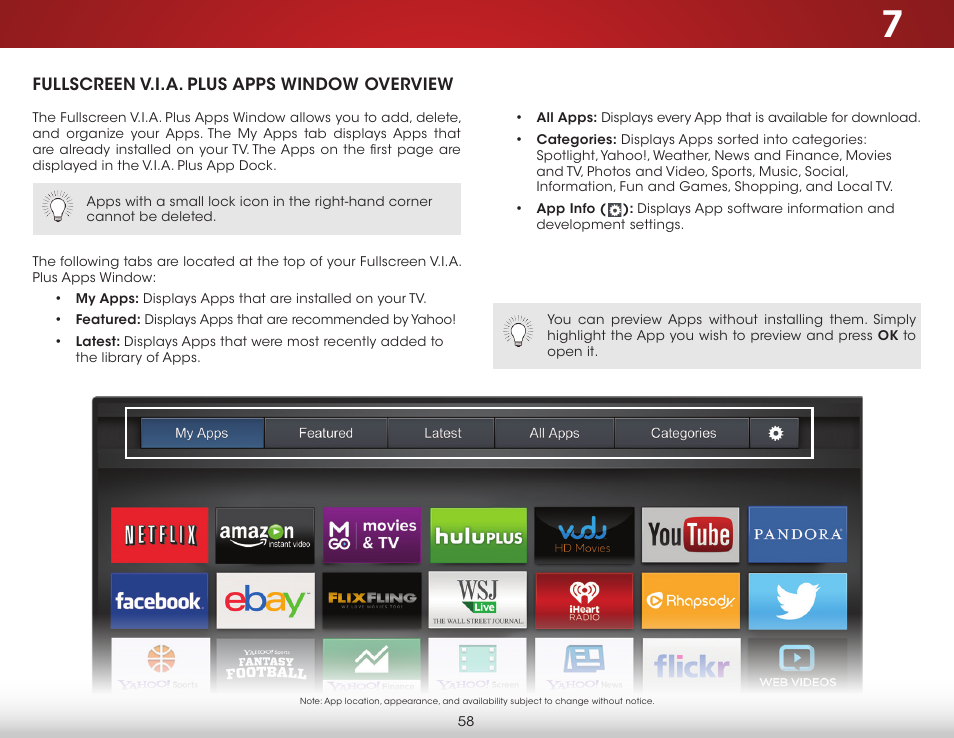Click the bold 'OK' in preview tip

tap(888, 335)
